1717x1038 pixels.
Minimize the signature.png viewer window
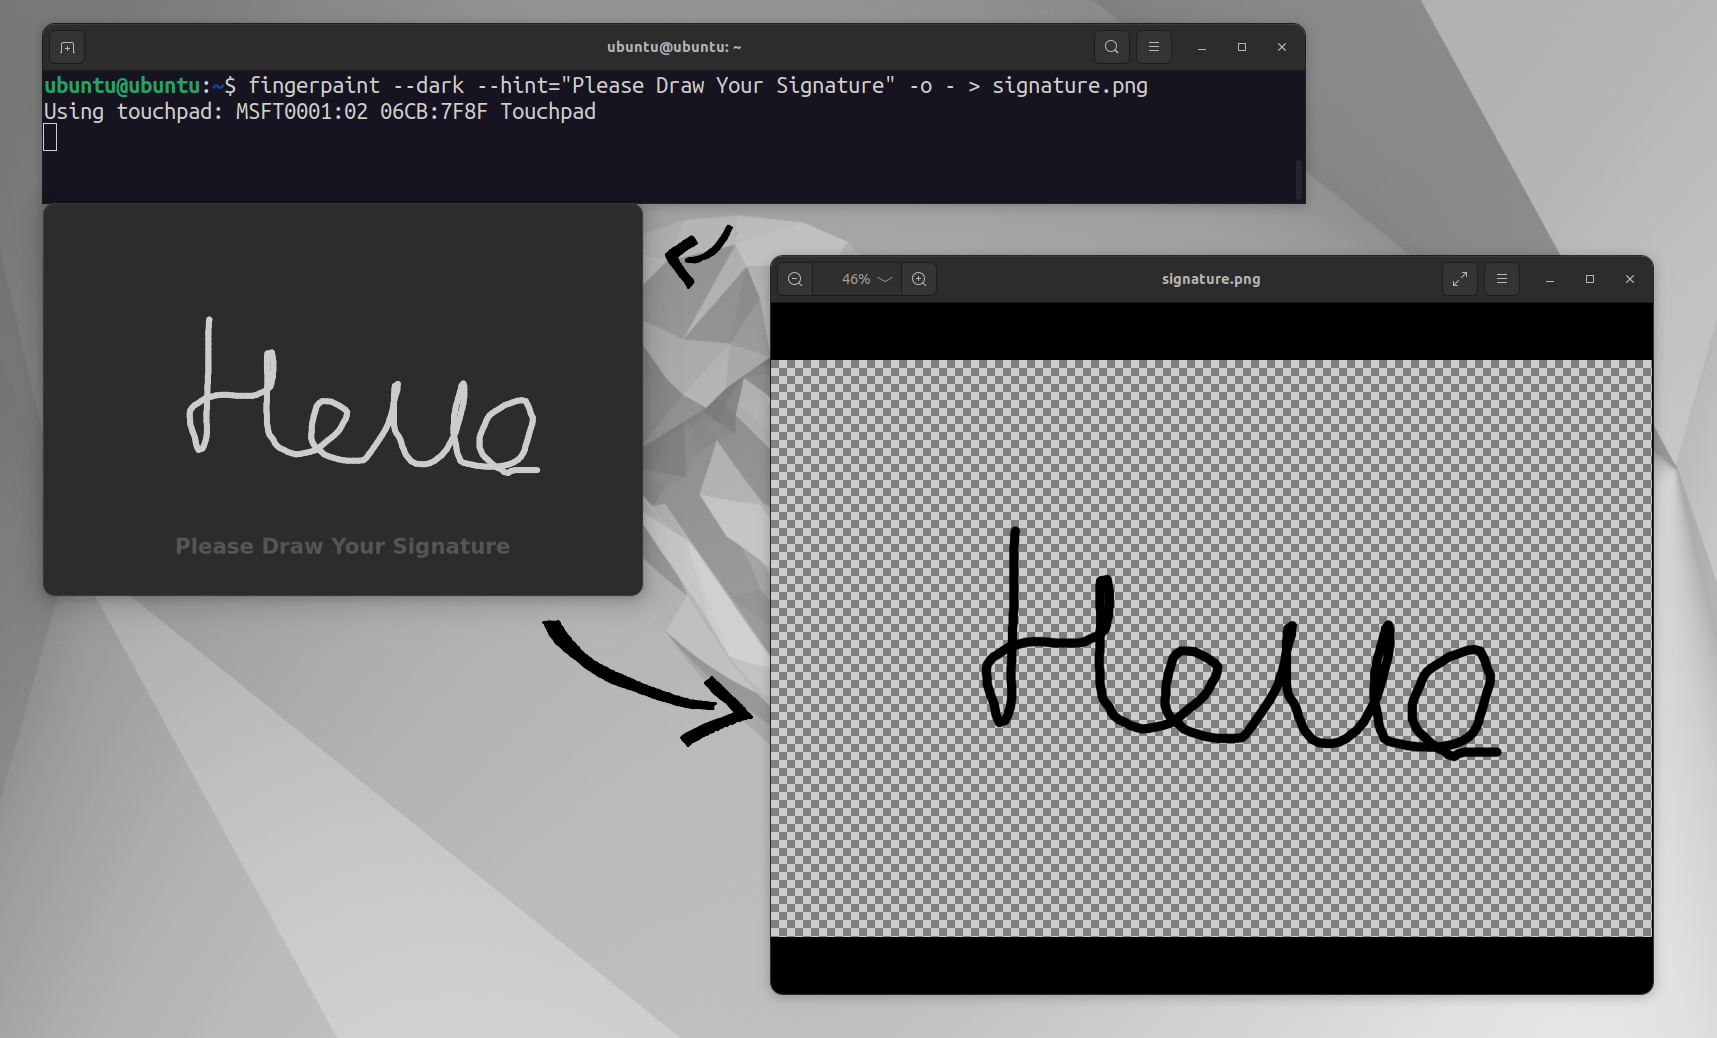click(1550, 279)
